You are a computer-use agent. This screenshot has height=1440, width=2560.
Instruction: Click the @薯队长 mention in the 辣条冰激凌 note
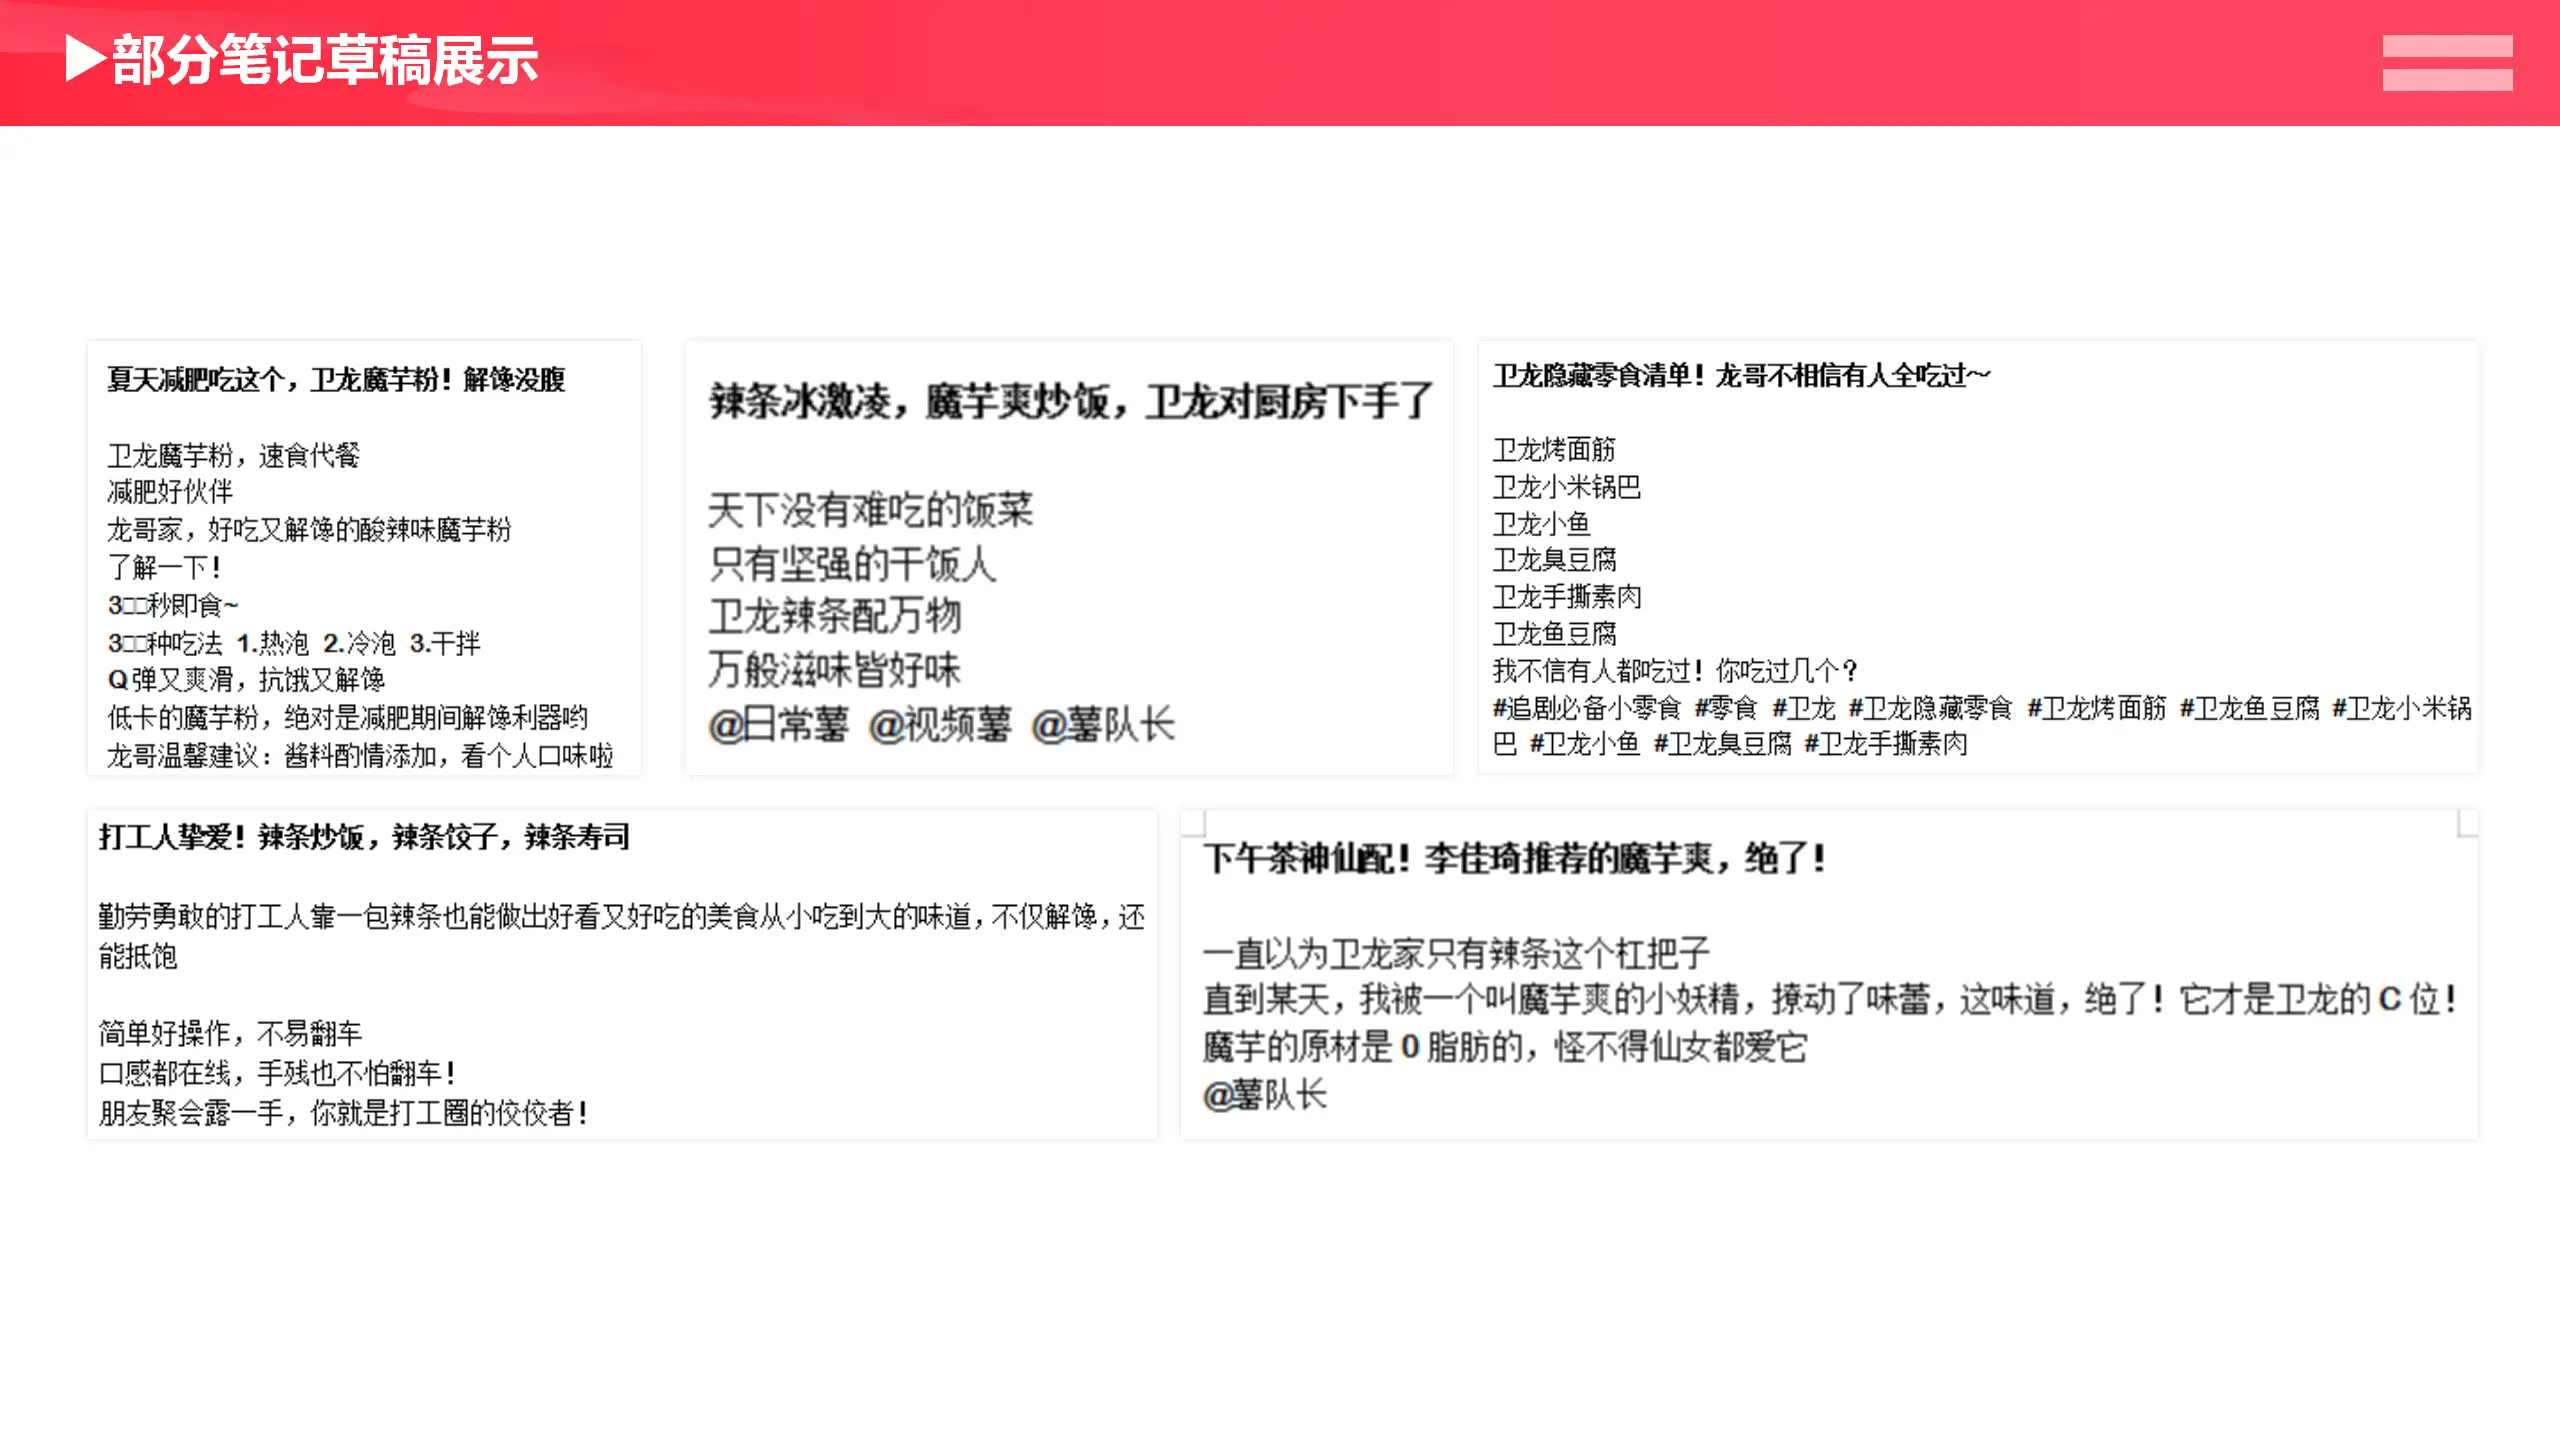point(1102,725)
